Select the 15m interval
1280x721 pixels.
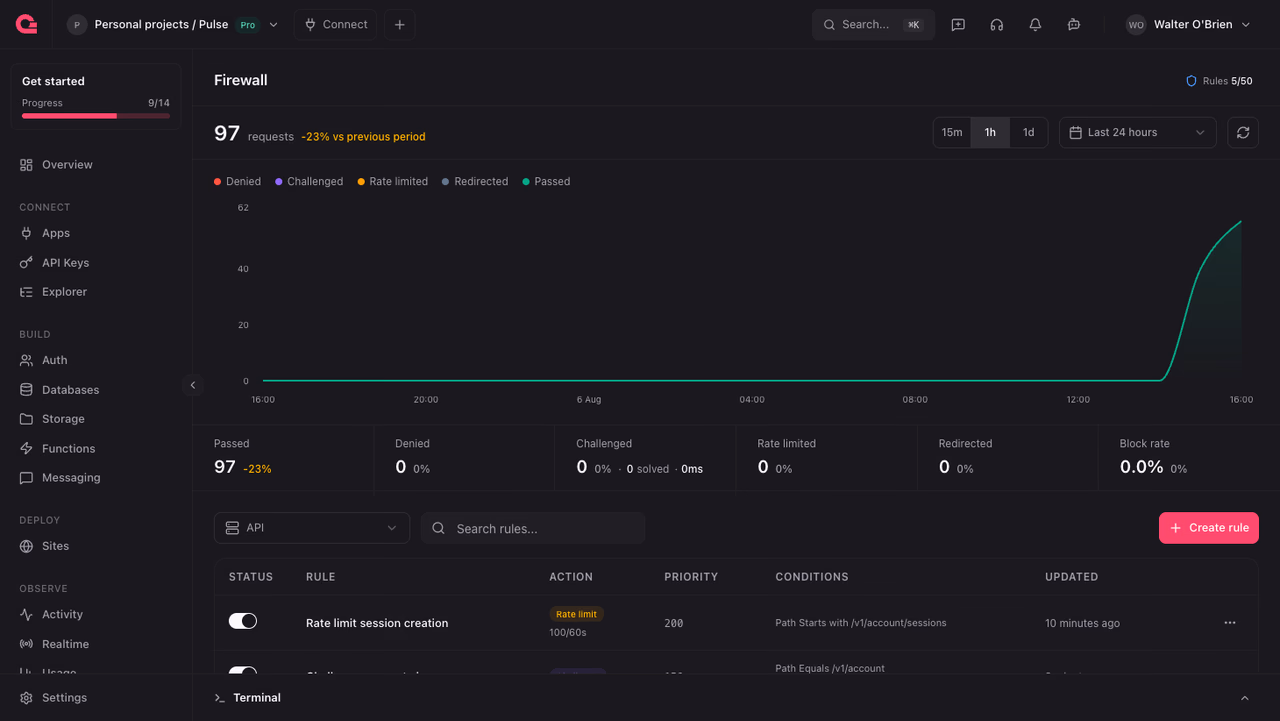click(952, 132)
